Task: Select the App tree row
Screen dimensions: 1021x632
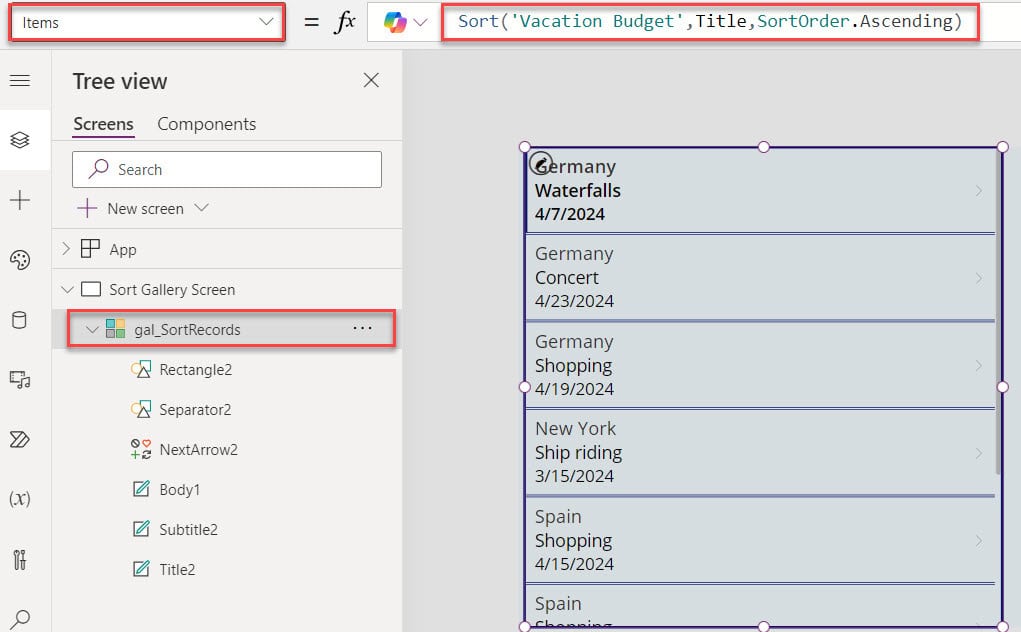Action: [227, 249]
